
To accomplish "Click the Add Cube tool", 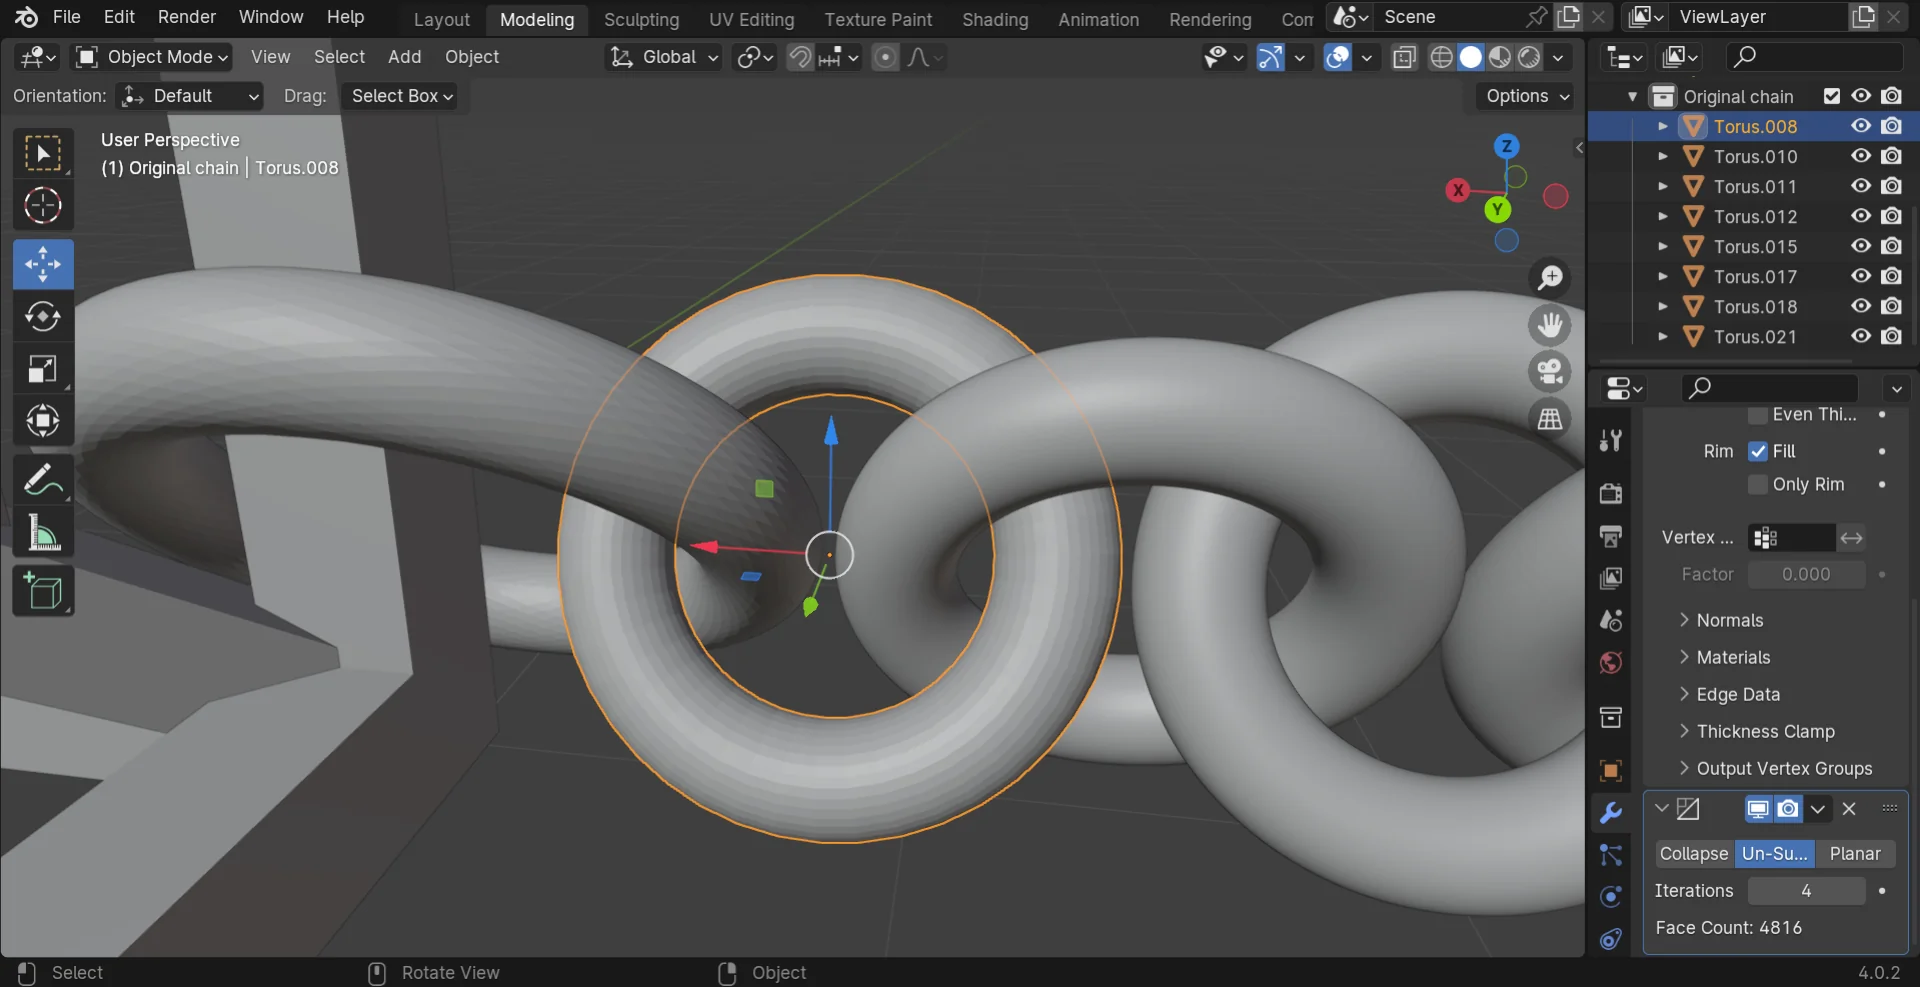I will [42, 592].
